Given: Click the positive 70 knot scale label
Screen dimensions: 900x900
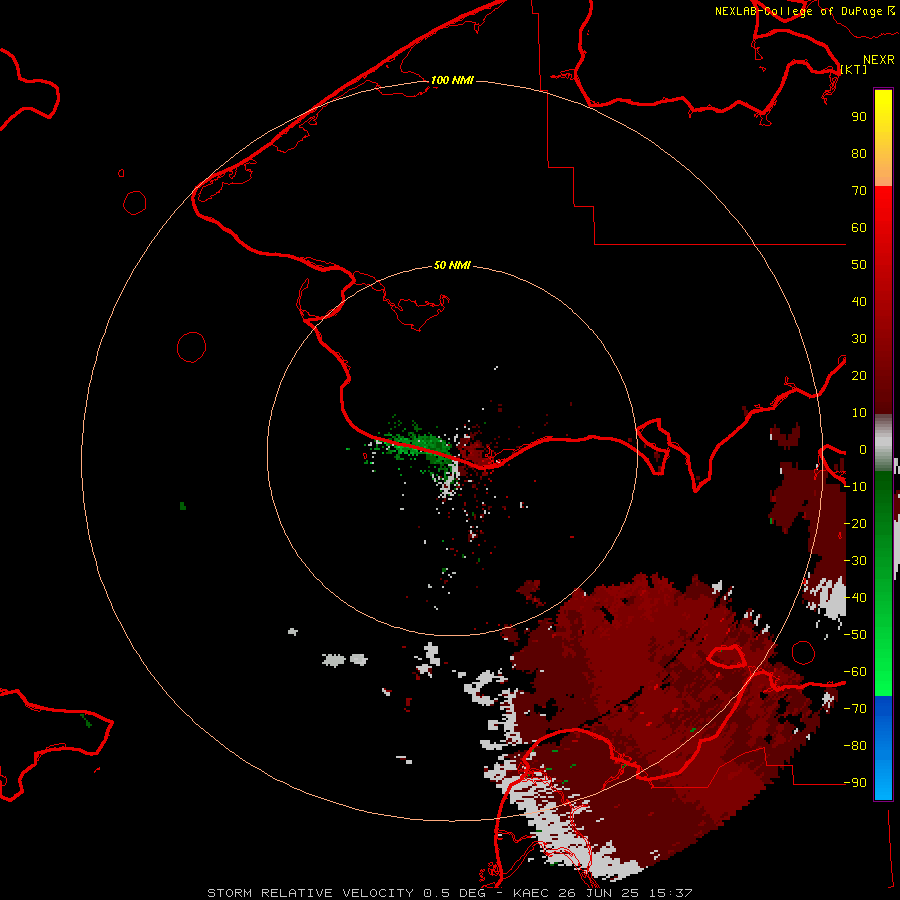Looking at the screenshot, I should click(859, 191).
